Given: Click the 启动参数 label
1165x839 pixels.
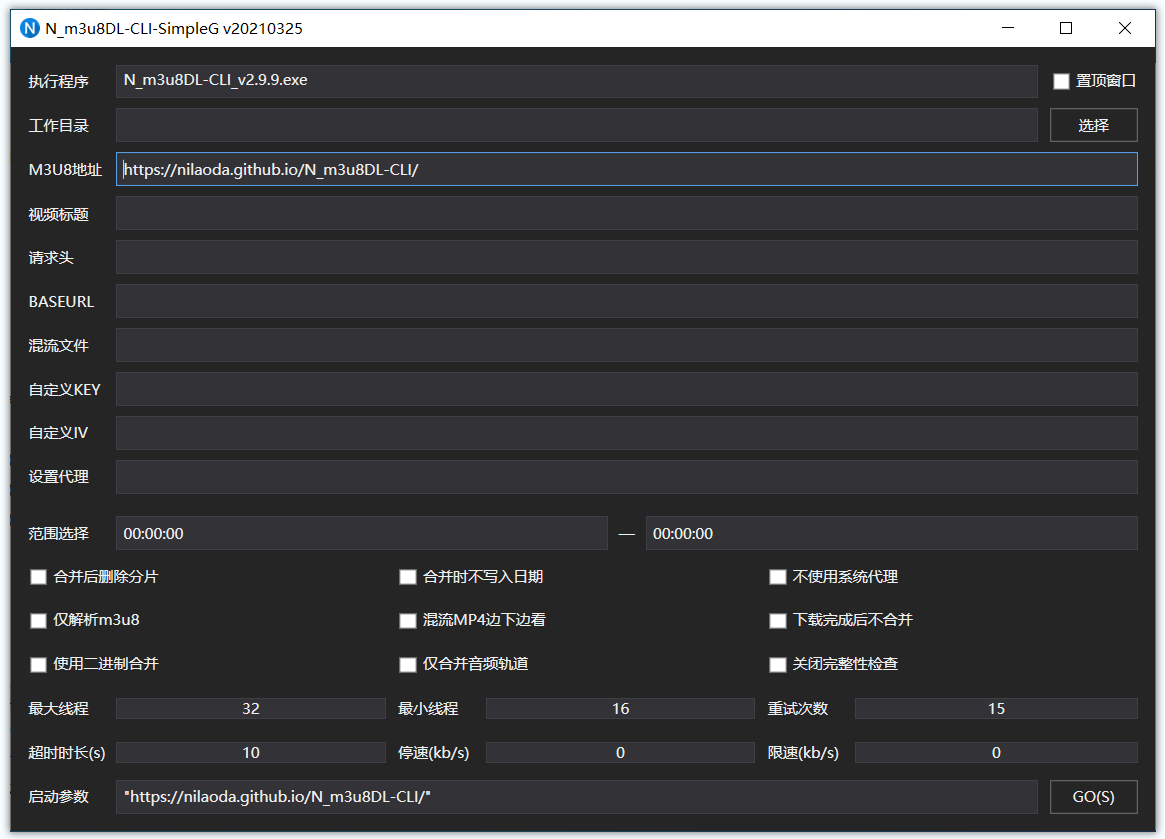Looking at the screenshot, I should [59, 797].
